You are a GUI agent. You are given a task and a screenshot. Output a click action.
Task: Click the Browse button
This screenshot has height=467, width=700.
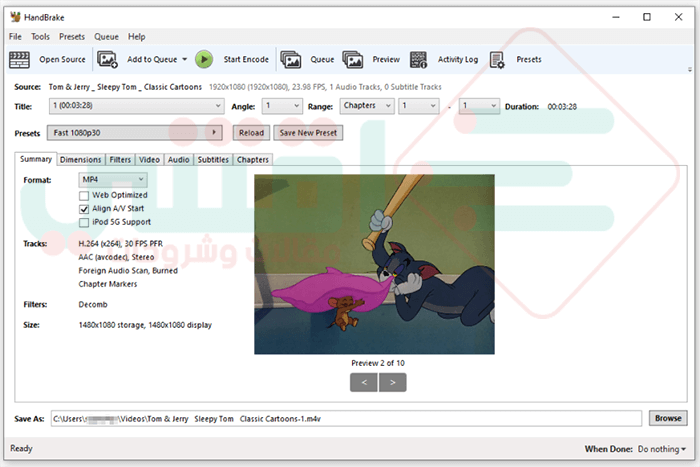668,418
